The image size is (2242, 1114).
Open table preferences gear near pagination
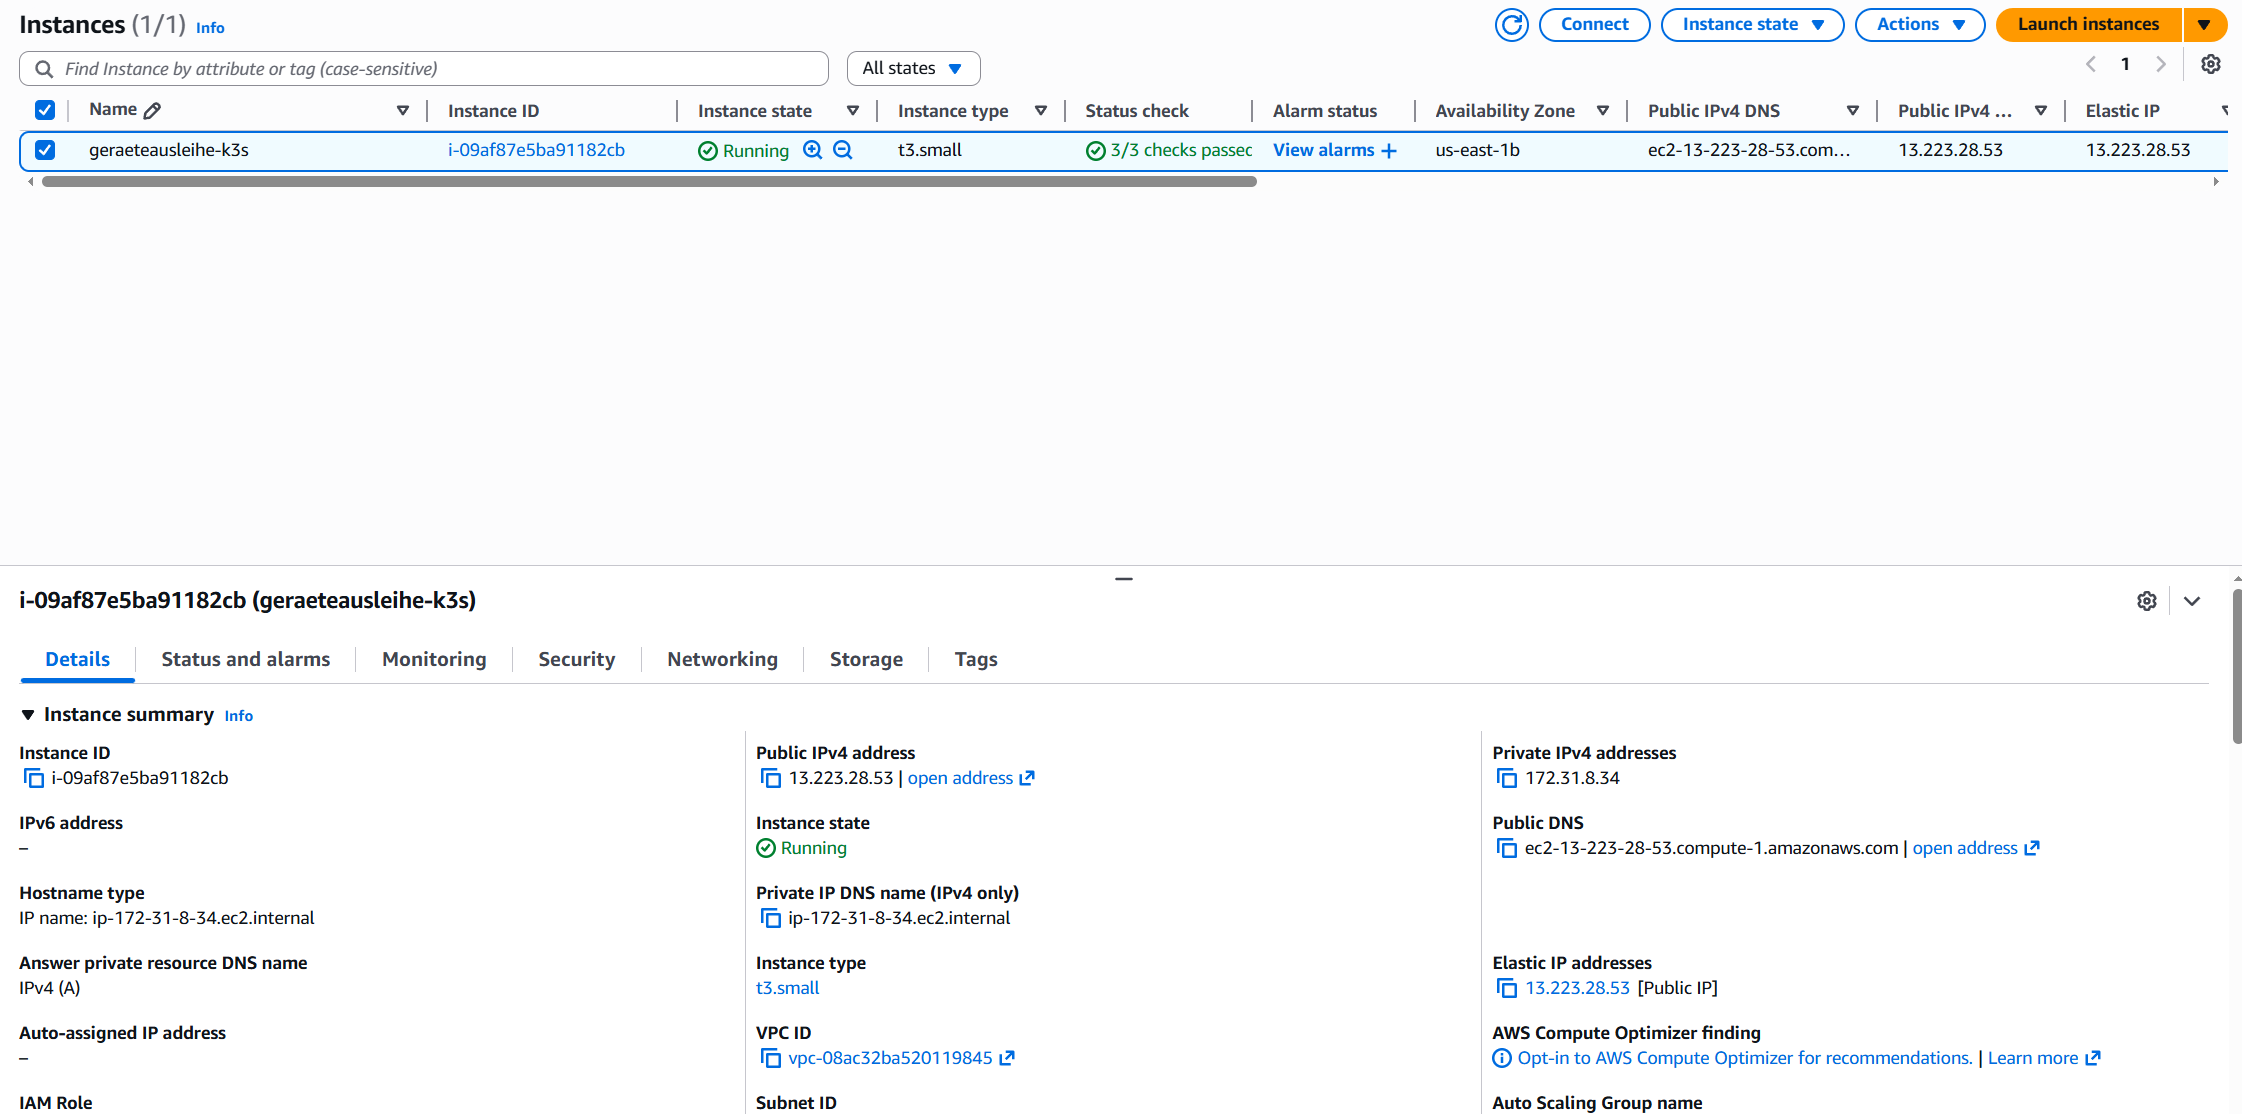2210,65
